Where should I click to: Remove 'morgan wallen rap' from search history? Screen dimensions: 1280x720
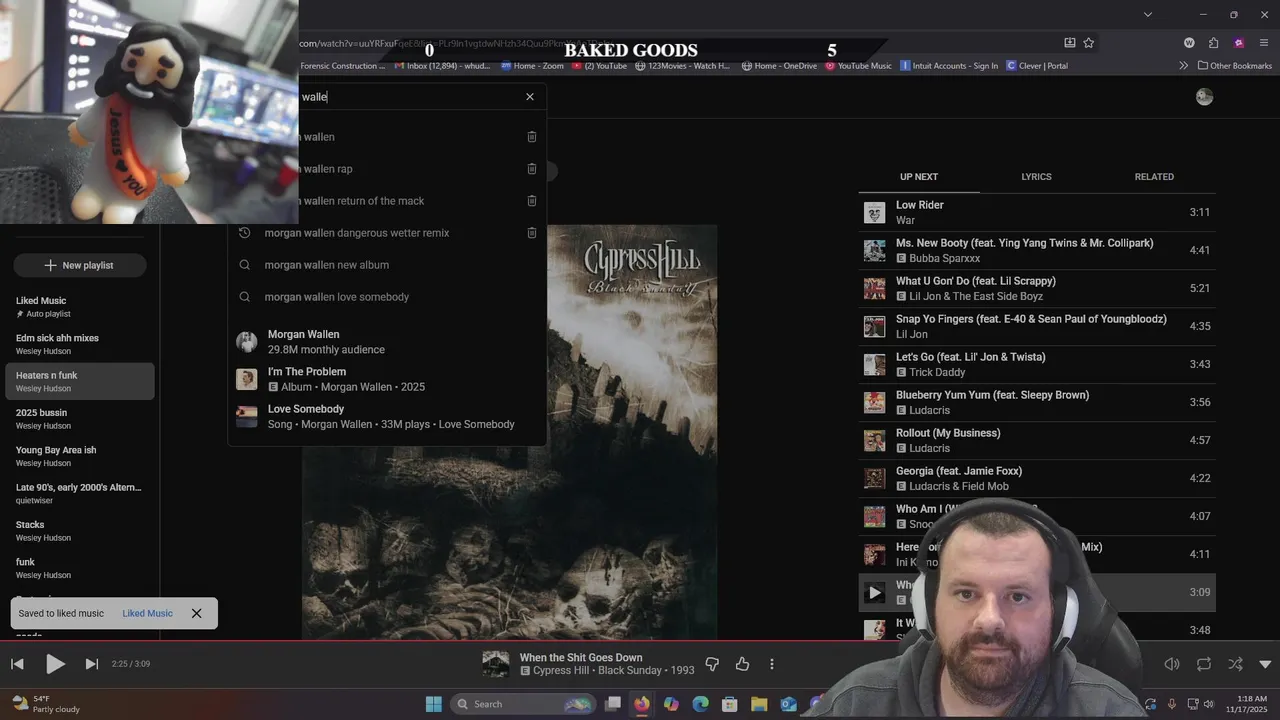click(532, 169)
